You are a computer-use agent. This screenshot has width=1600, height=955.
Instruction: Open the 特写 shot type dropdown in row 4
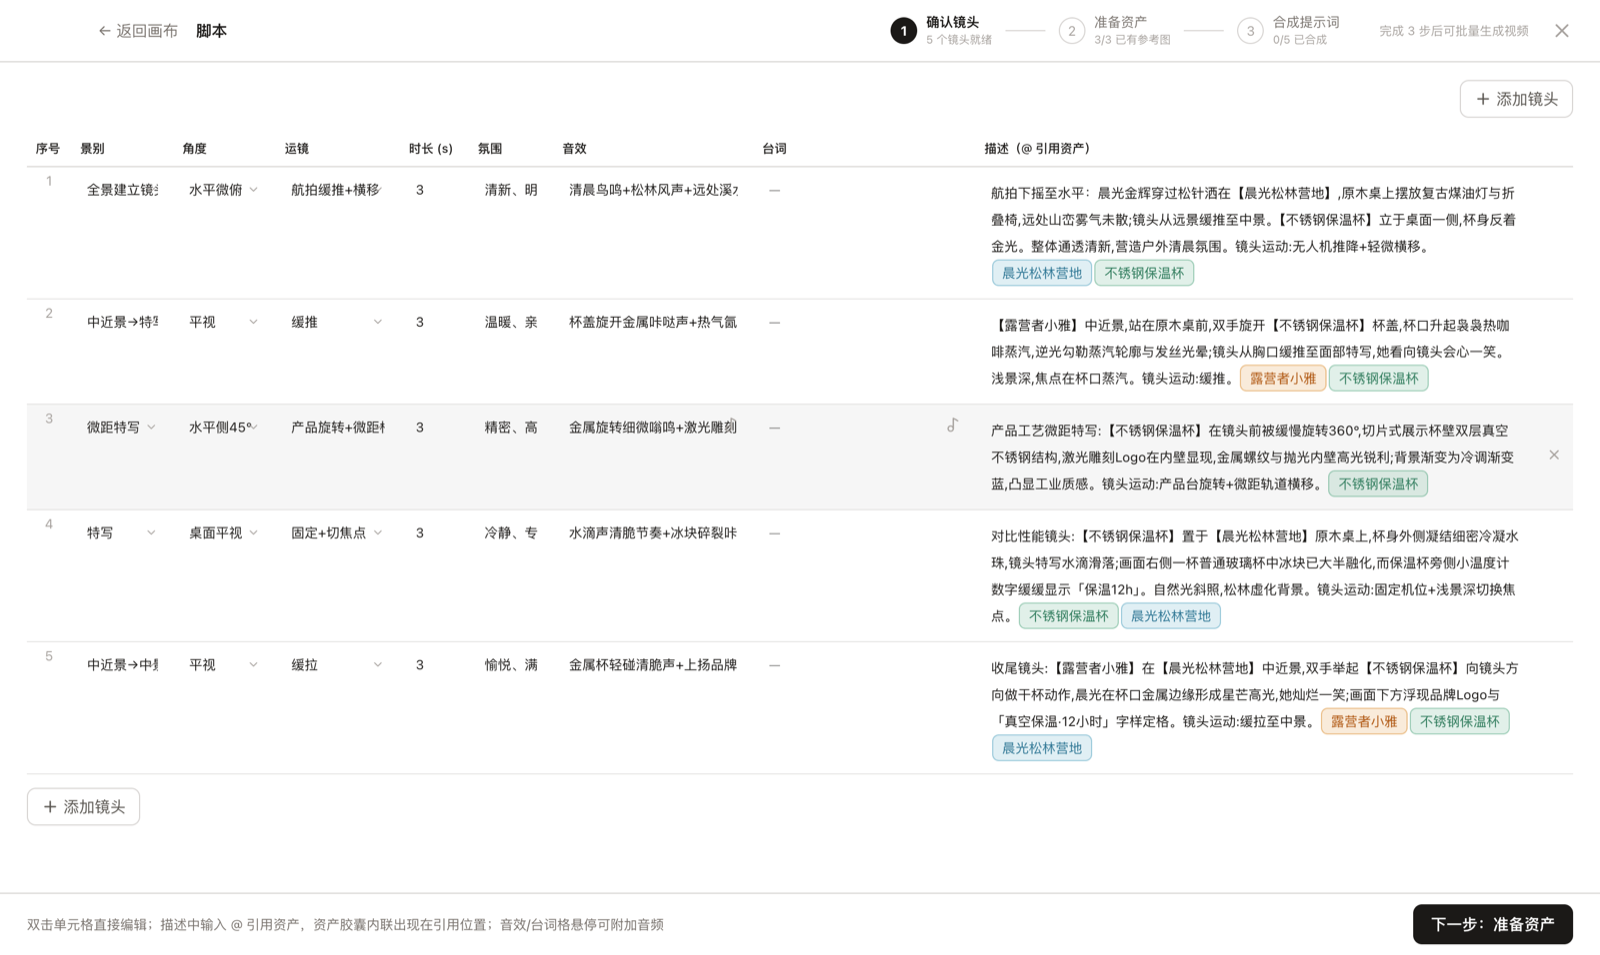pos(121,533)
